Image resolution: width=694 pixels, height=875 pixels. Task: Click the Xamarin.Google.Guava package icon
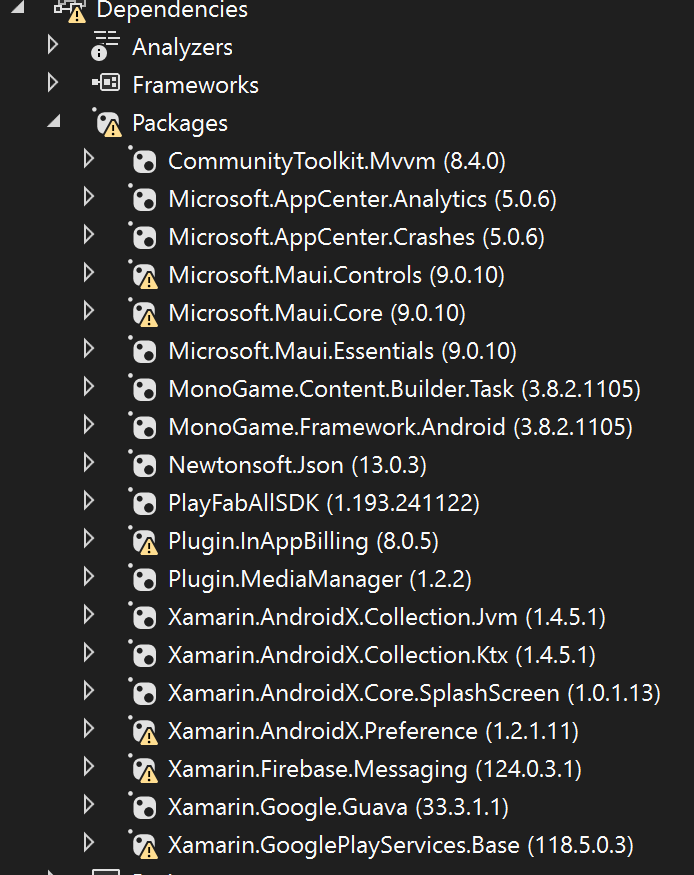coord(144,807)
